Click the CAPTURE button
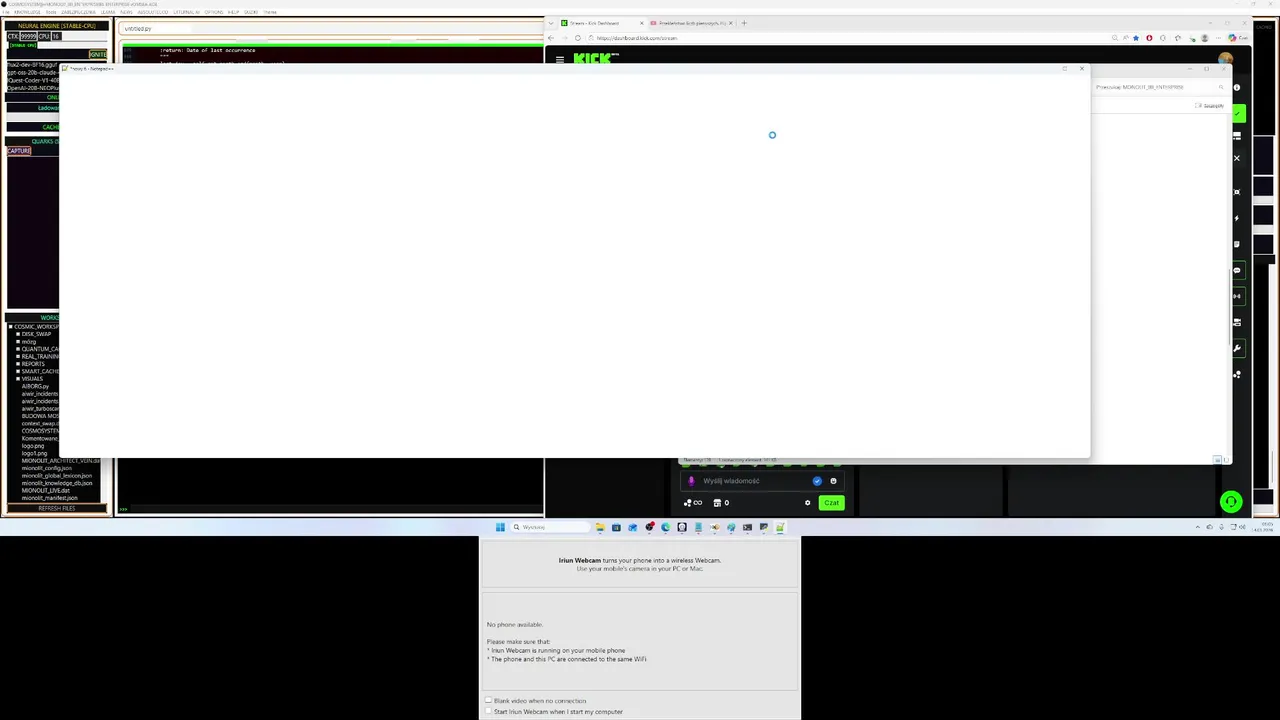Viewport: 1280px width, 720px height. pos(19,151)
